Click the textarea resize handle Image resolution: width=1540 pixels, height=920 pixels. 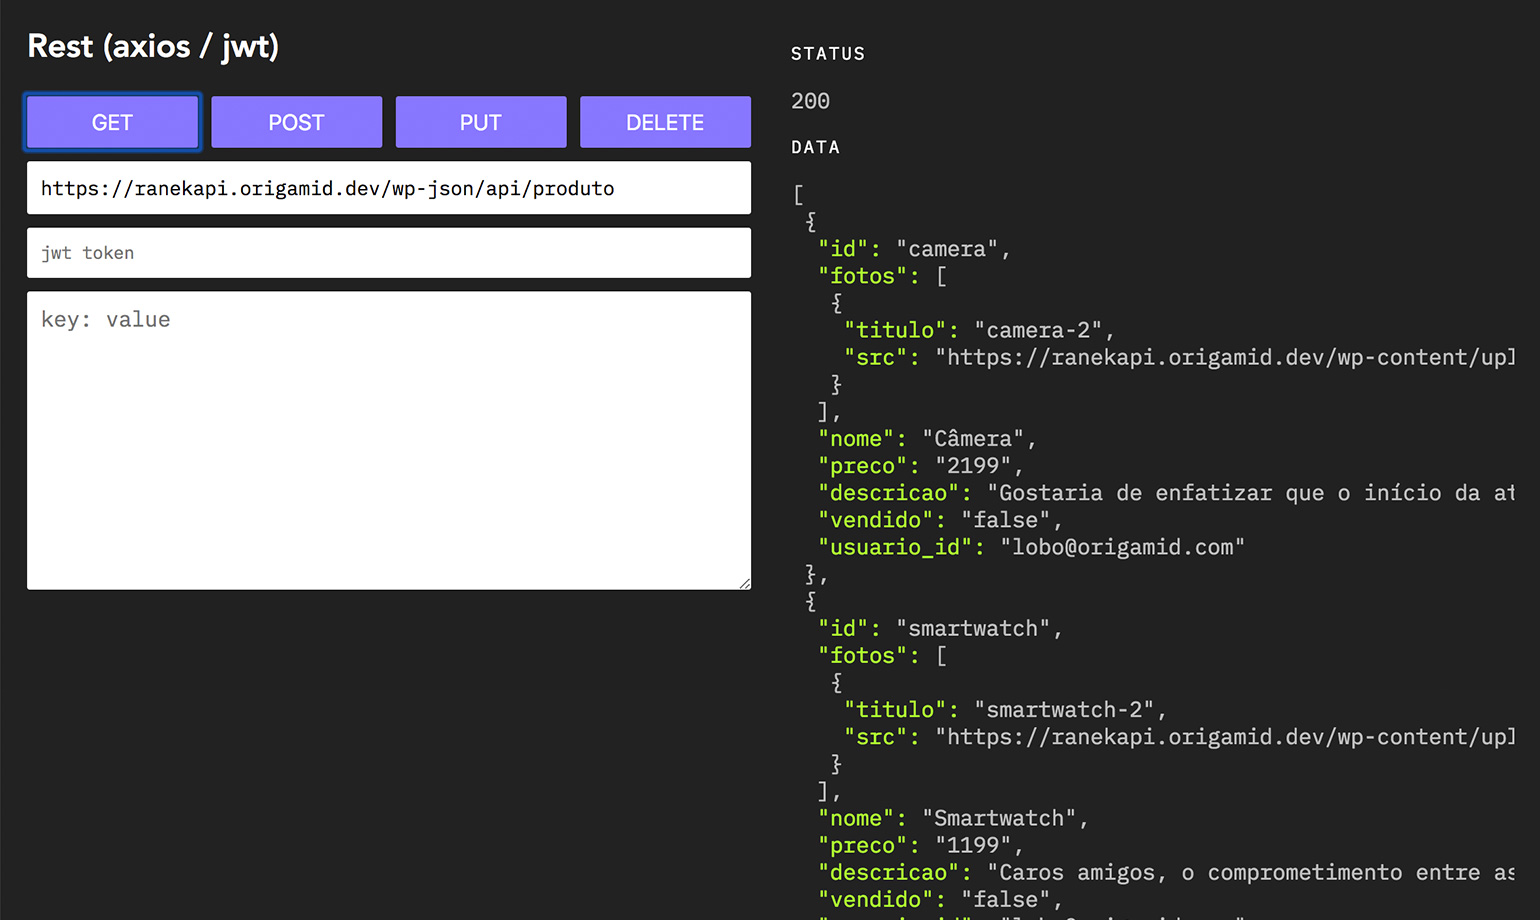(745, 584)
